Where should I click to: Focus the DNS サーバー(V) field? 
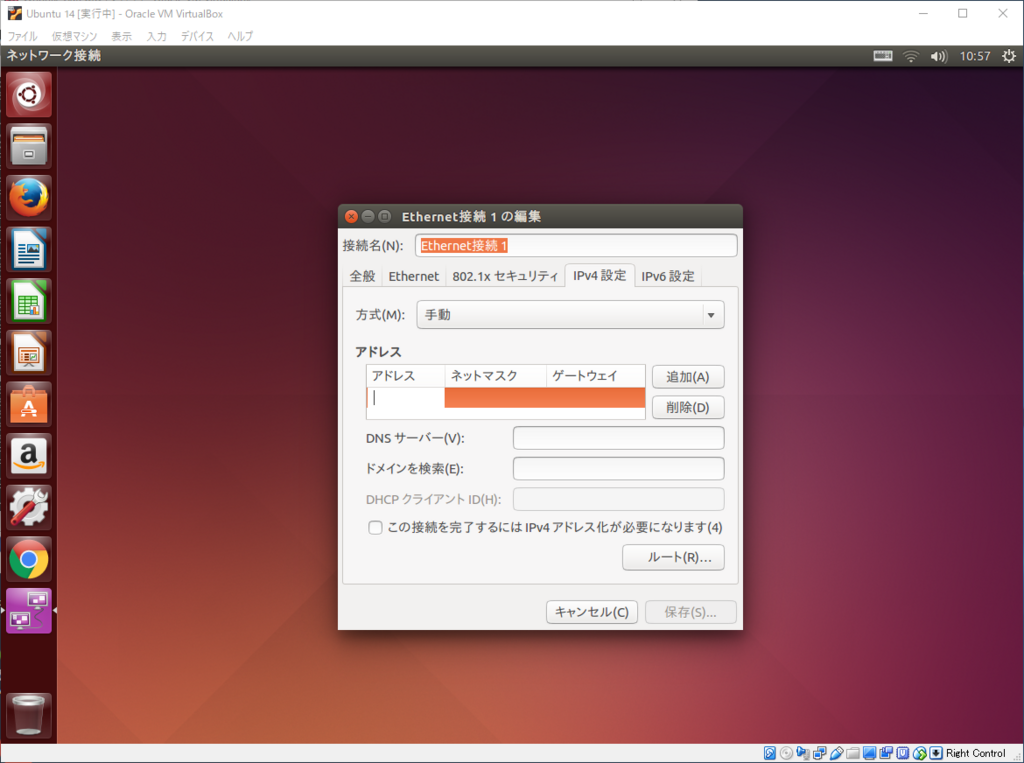point(618,438)
